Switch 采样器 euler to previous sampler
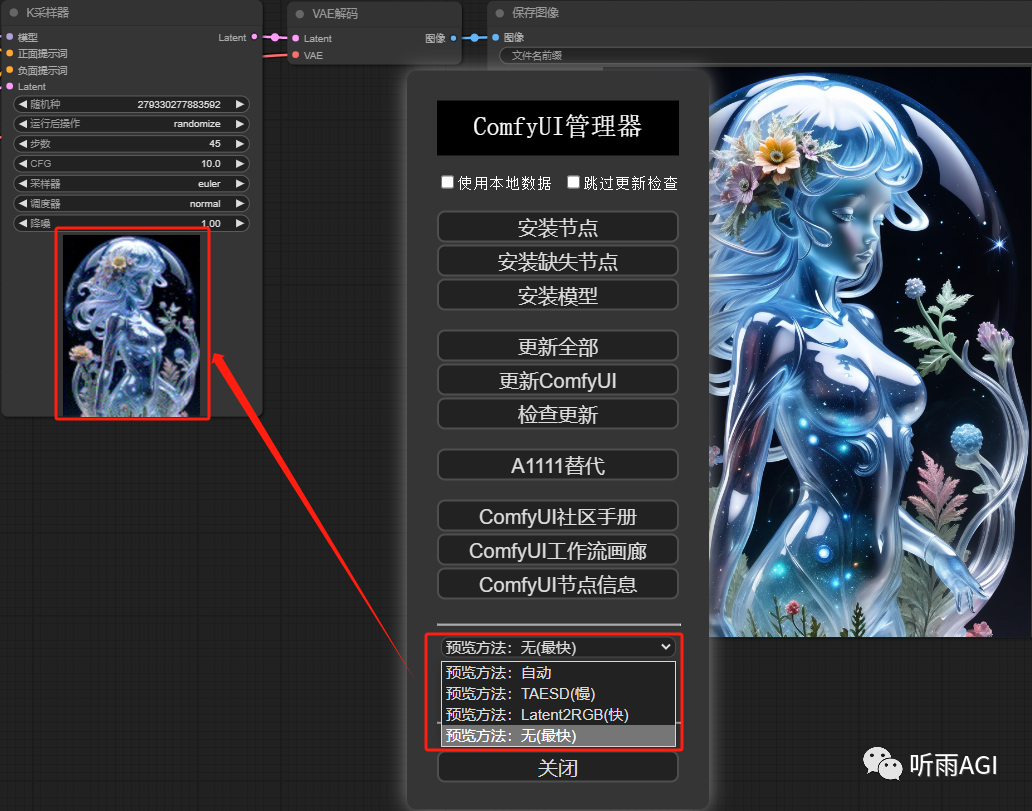 pyautogui.click(x=23, y=184)
